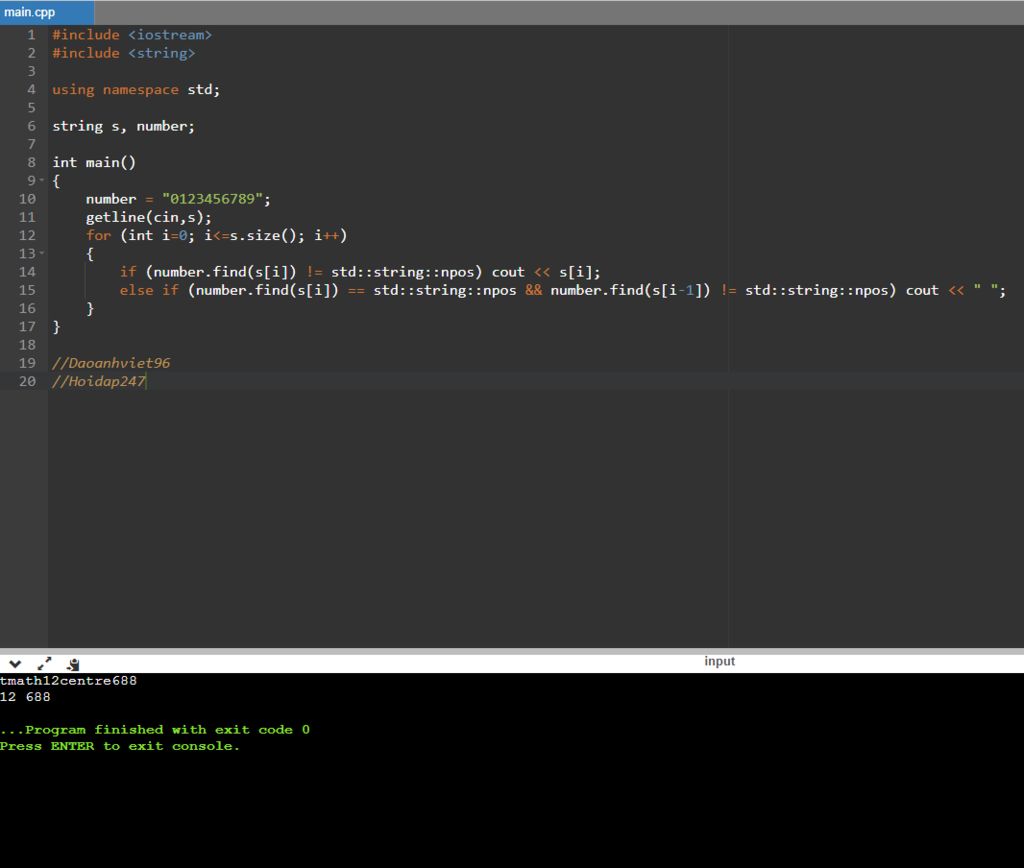The width and height of the screenshot is (1024, 868).
Task: Fold the main function at line 9
Action: tap(42, 180)
